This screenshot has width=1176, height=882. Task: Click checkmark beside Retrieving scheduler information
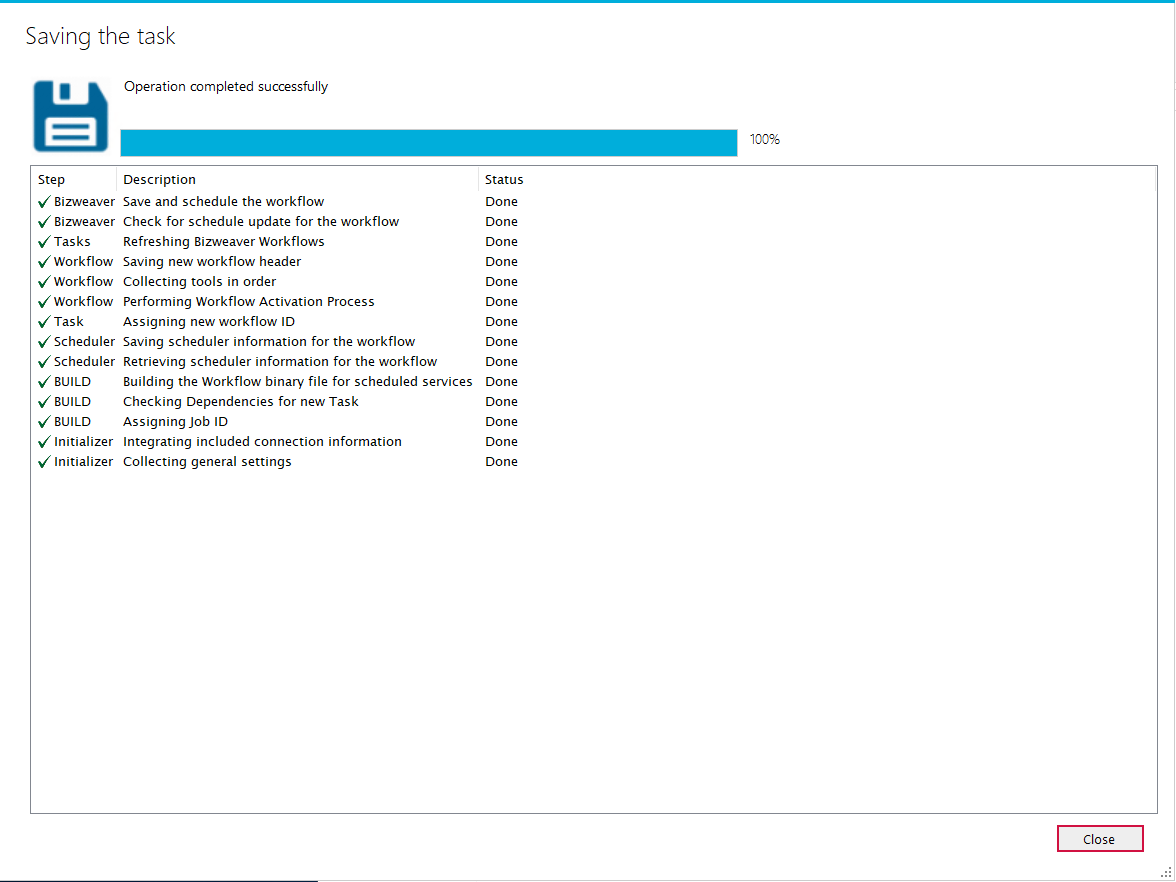44,362
